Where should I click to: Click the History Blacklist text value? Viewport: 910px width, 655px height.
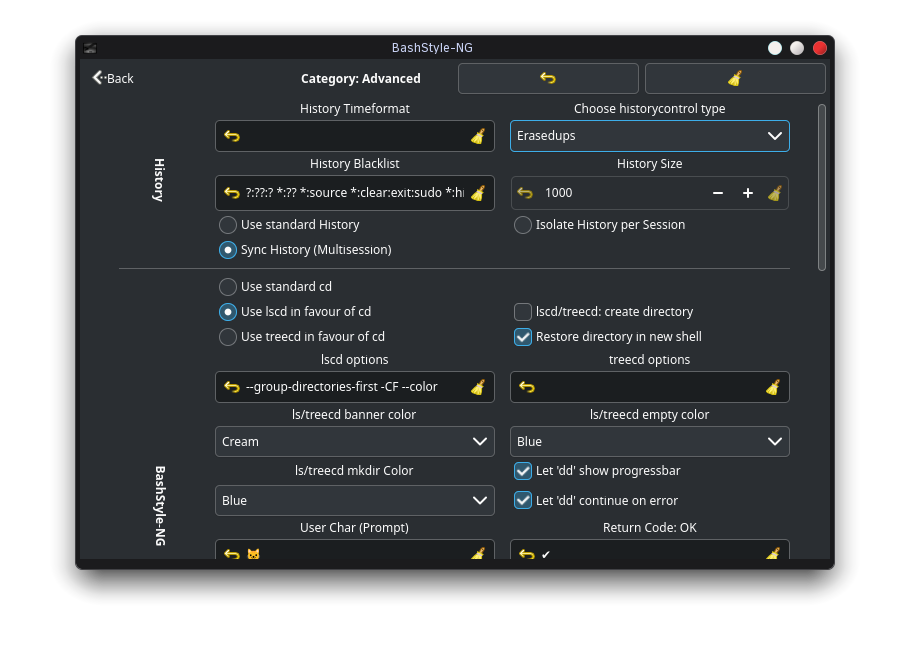355,193
